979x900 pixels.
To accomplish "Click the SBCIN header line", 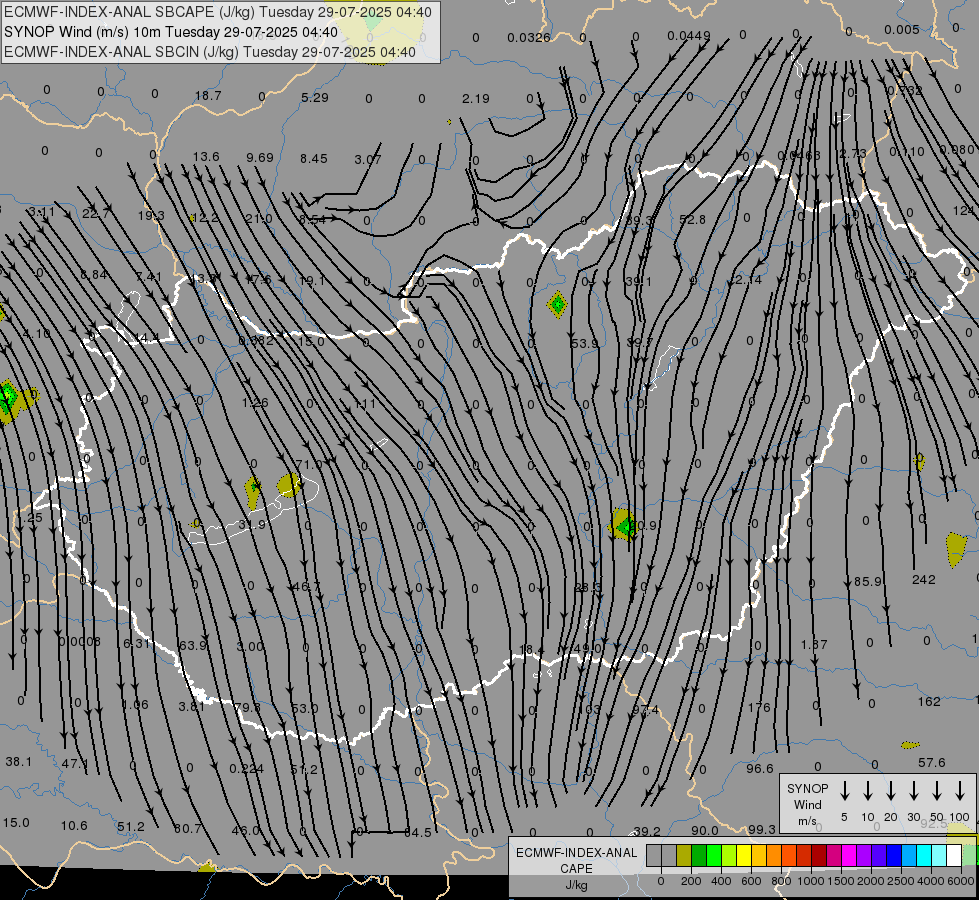I will tap(210, 52).
